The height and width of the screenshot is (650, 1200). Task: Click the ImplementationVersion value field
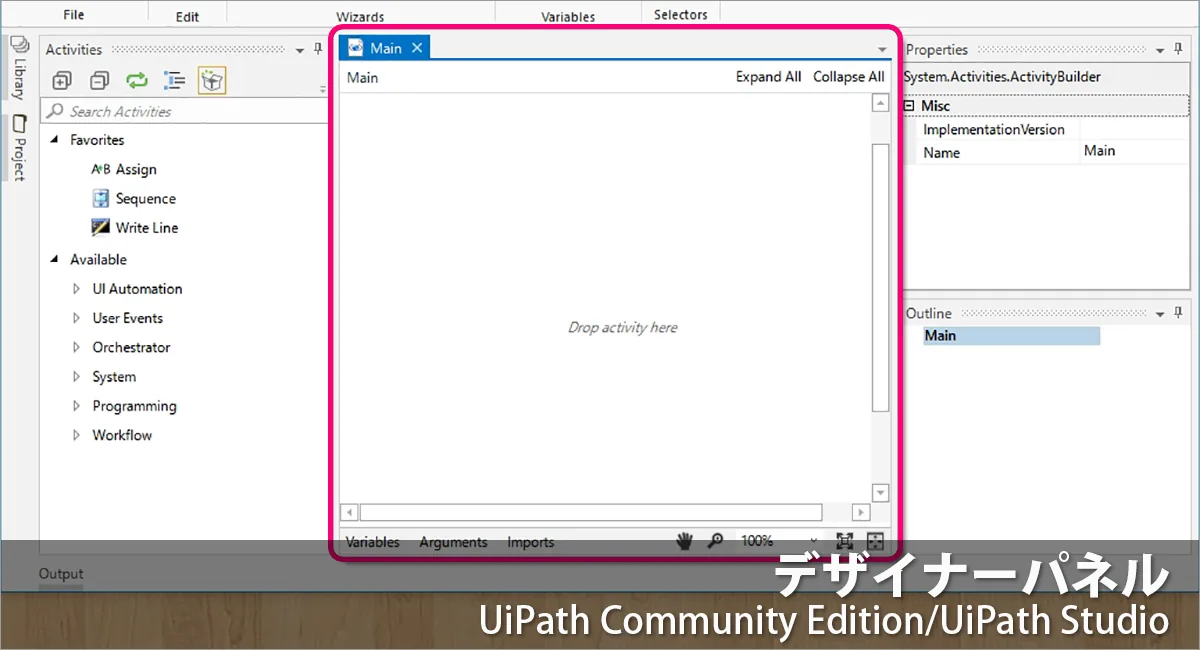coord(1135,129)
